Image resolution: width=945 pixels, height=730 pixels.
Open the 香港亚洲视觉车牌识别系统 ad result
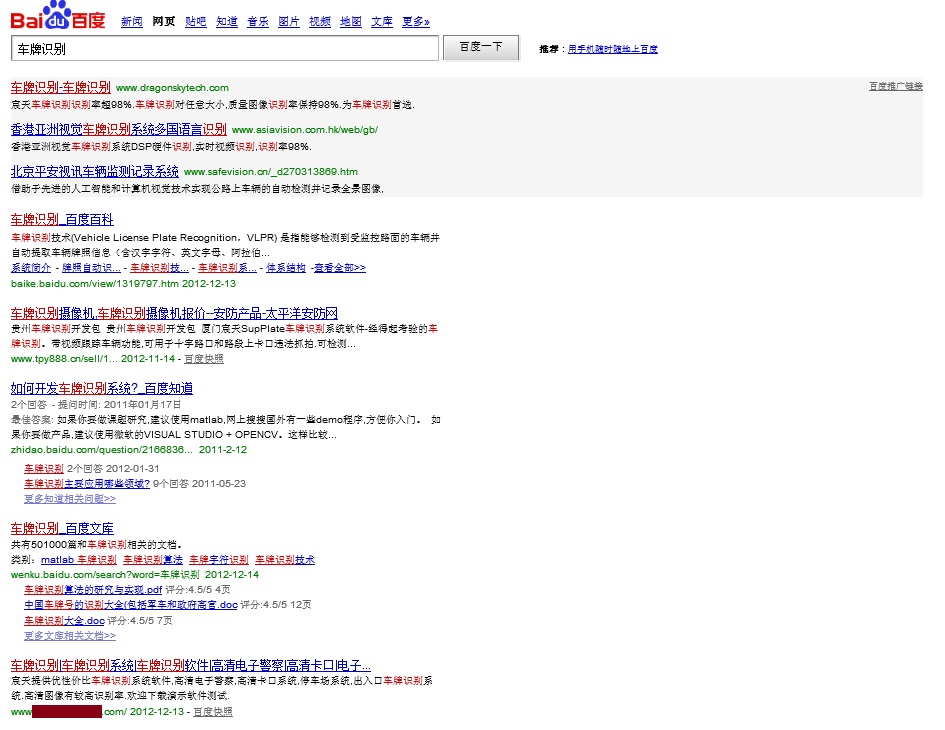[x=118, y=129]
